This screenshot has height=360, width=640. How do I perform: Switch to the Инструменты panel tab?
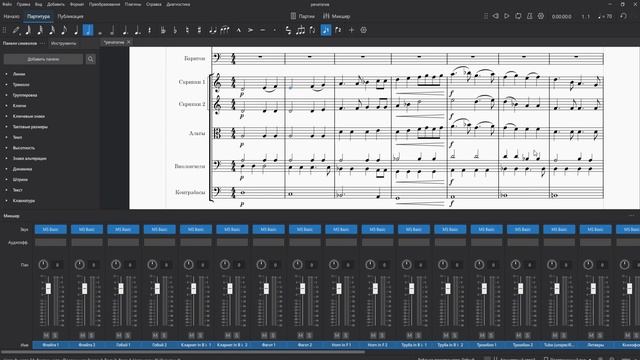(63, 43)
